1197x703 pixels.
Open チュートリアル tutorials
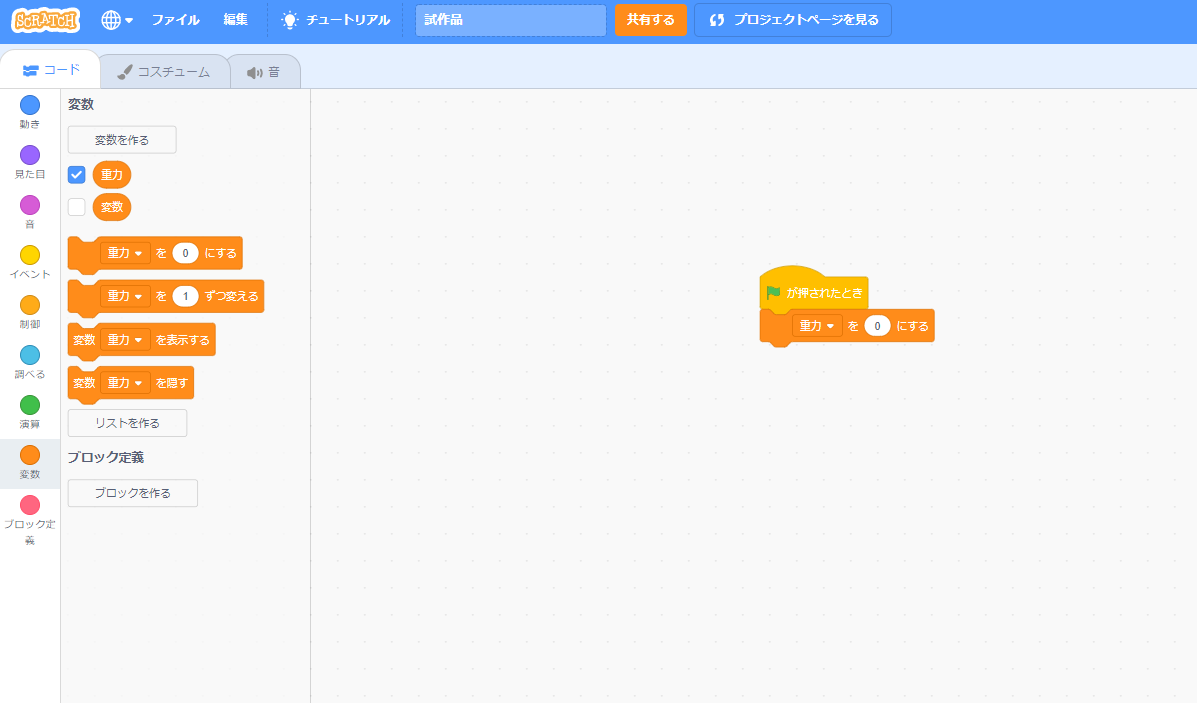[336, 21]
